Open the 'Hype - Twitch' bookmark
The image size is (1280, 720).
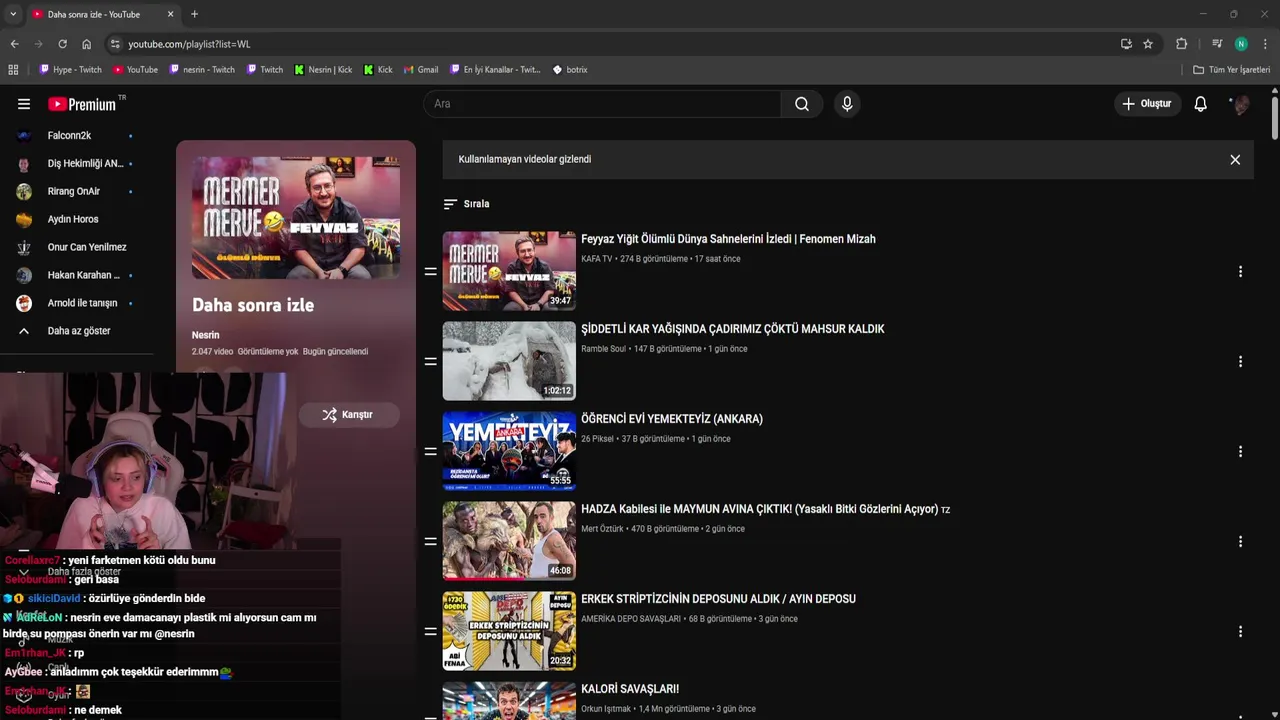click(x=70, y=70)
